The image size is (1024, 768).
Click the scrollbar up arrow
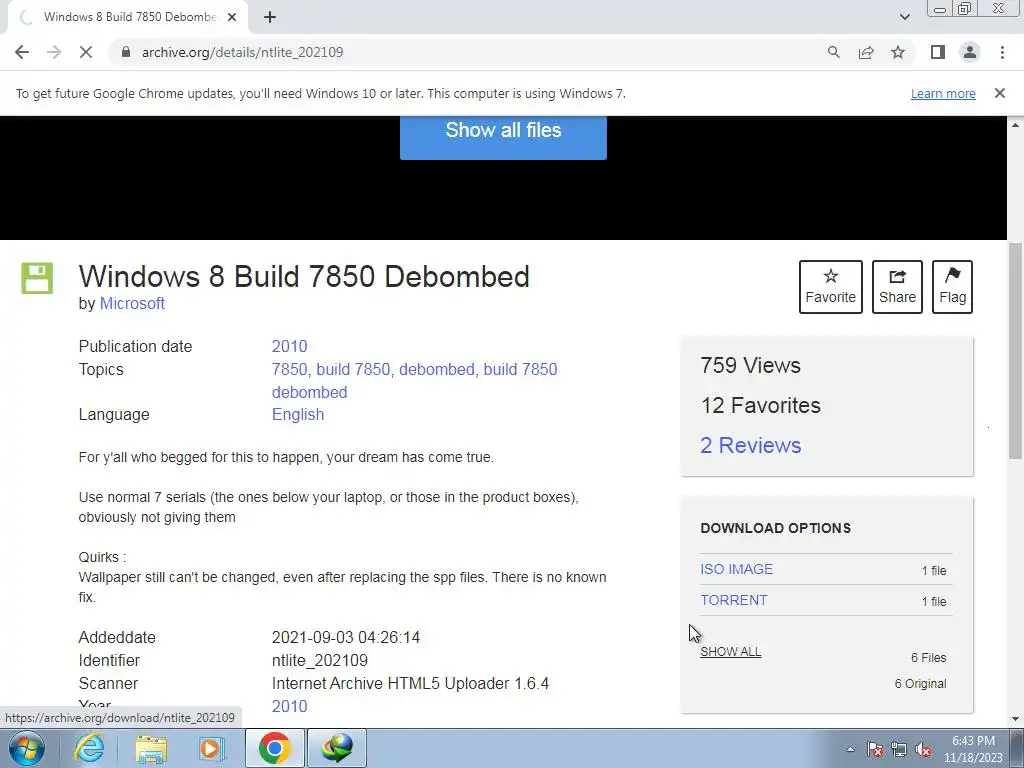click(x=1015, y=124)
